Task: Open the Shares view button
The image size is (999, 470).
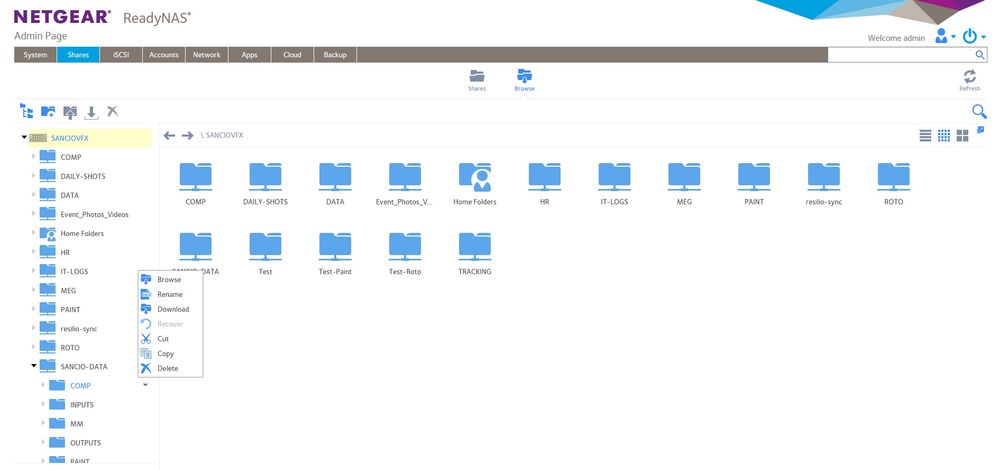Action: tap(477, 79)
